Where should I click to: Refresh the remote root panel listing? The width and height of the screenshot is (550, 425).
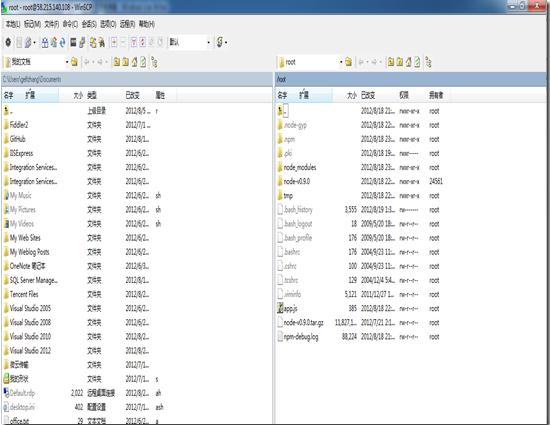[417, 62]
